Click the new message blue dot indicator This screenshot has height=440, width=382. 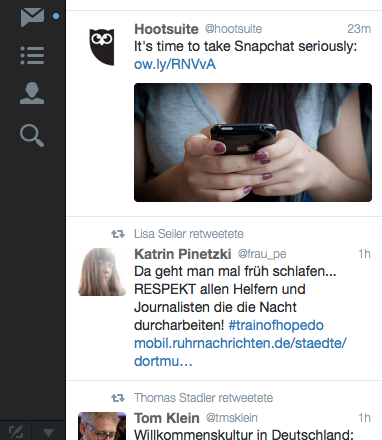pyautogui.click(x=56, y=16)
